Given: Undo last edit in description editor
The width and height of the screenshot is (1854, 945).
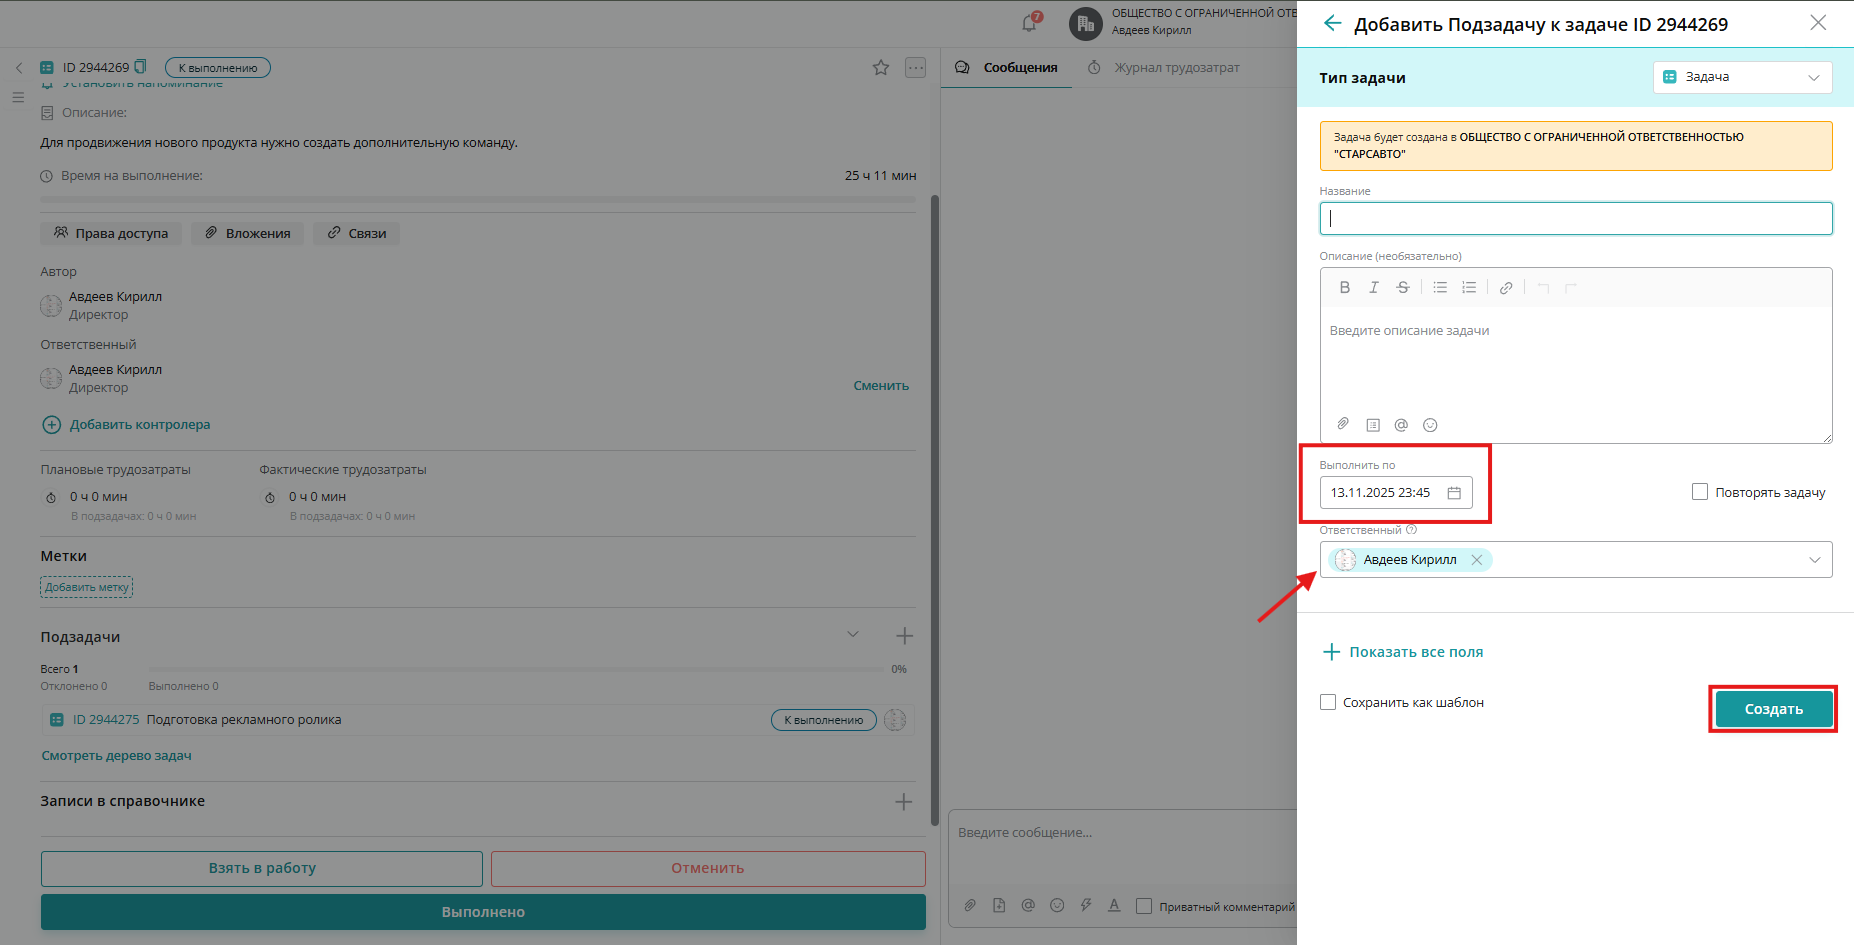Looking at the screenshot, I should click(x=1543, y=288).
